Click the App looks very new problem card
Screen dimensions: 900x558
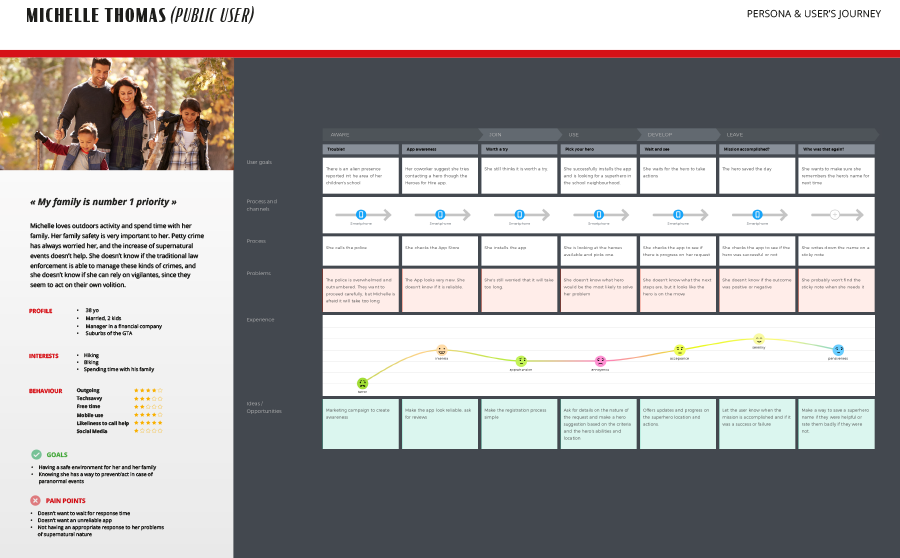[x=440, y=290]
